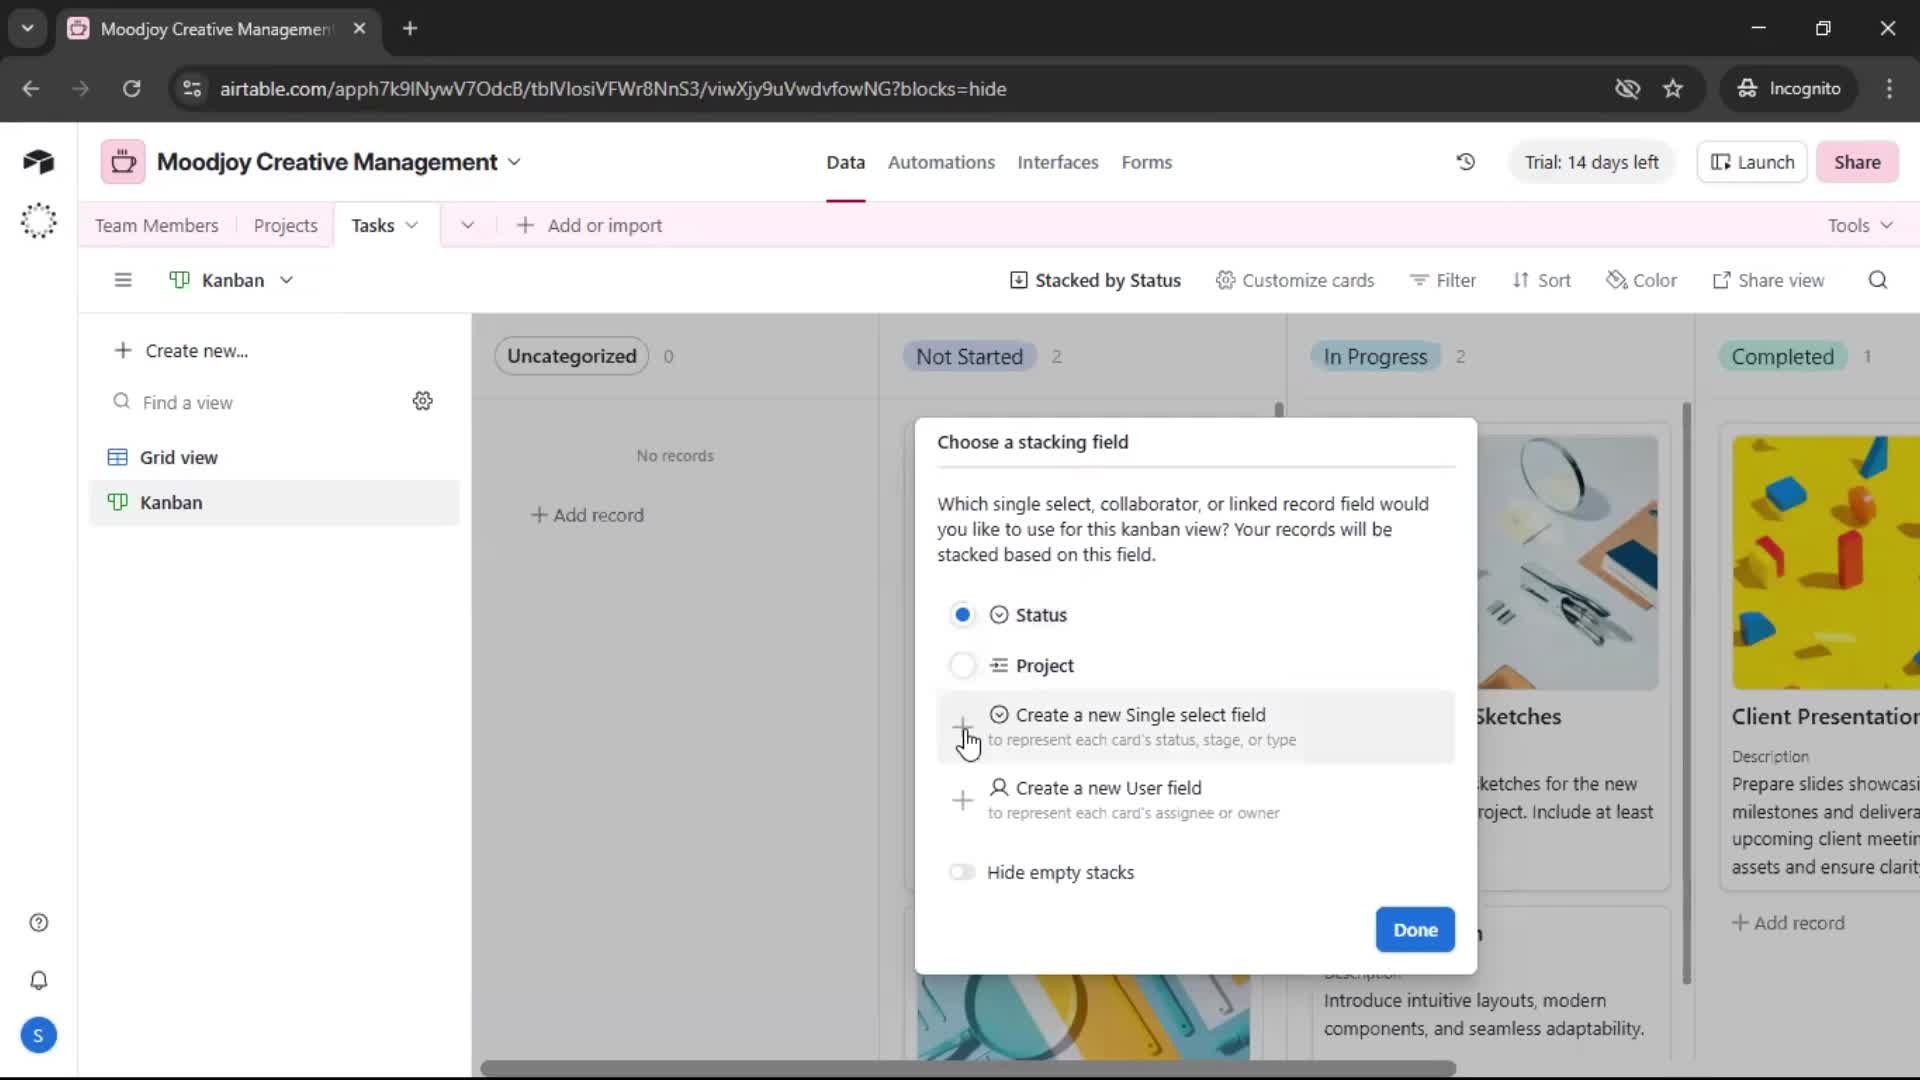1920x1080 pixels.
Task: Add record in the Uncategorized stack
Action: (587, 515)
